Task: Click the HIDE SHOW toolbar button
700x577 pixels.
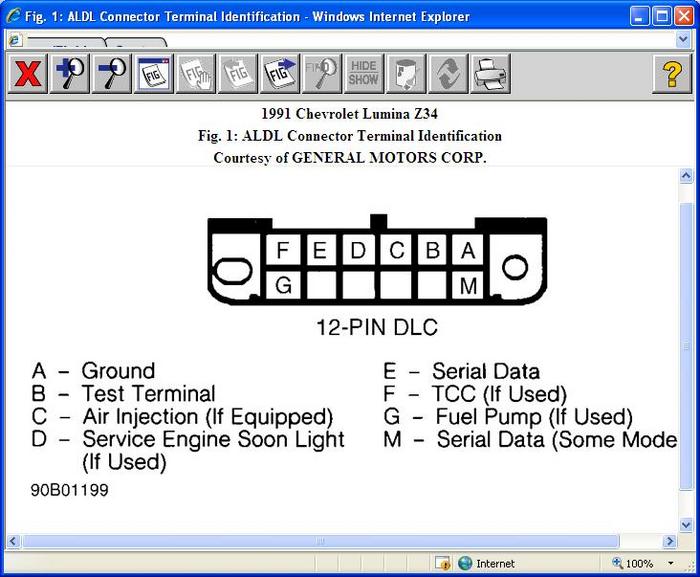Action: tap(363, 74)
